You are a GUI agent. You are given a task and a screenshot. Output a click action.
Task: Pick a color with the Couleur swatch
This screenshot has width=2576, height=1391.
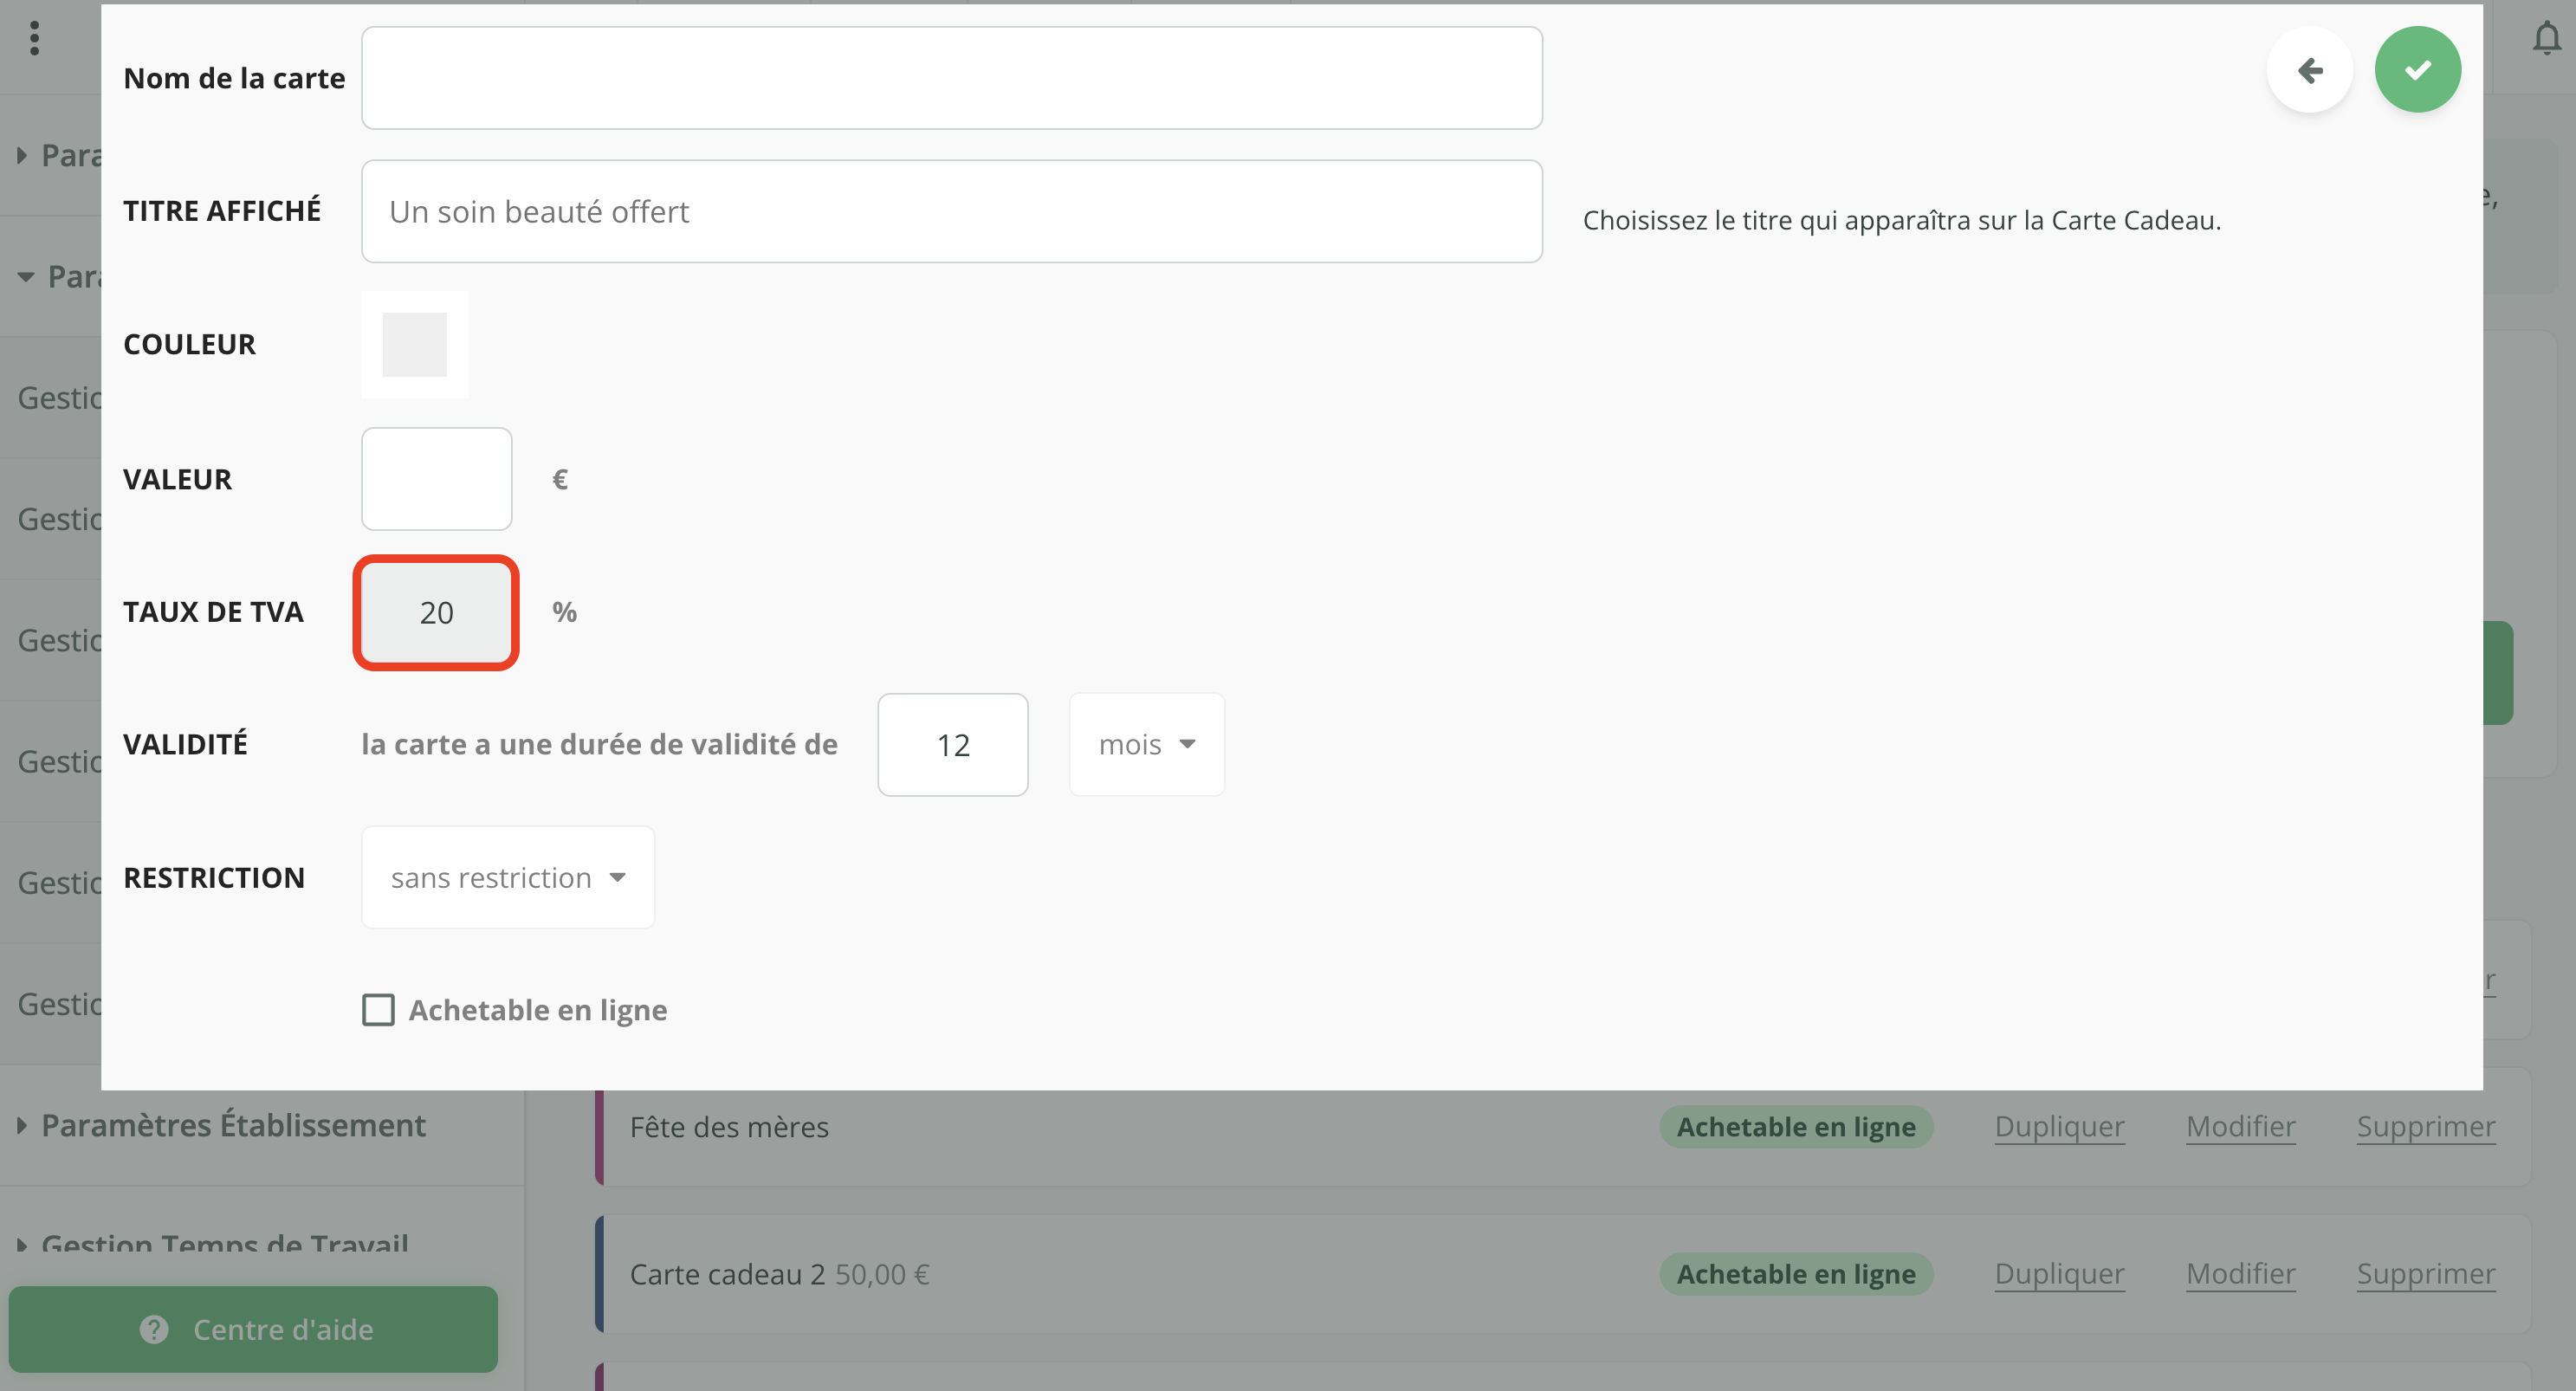414,344
